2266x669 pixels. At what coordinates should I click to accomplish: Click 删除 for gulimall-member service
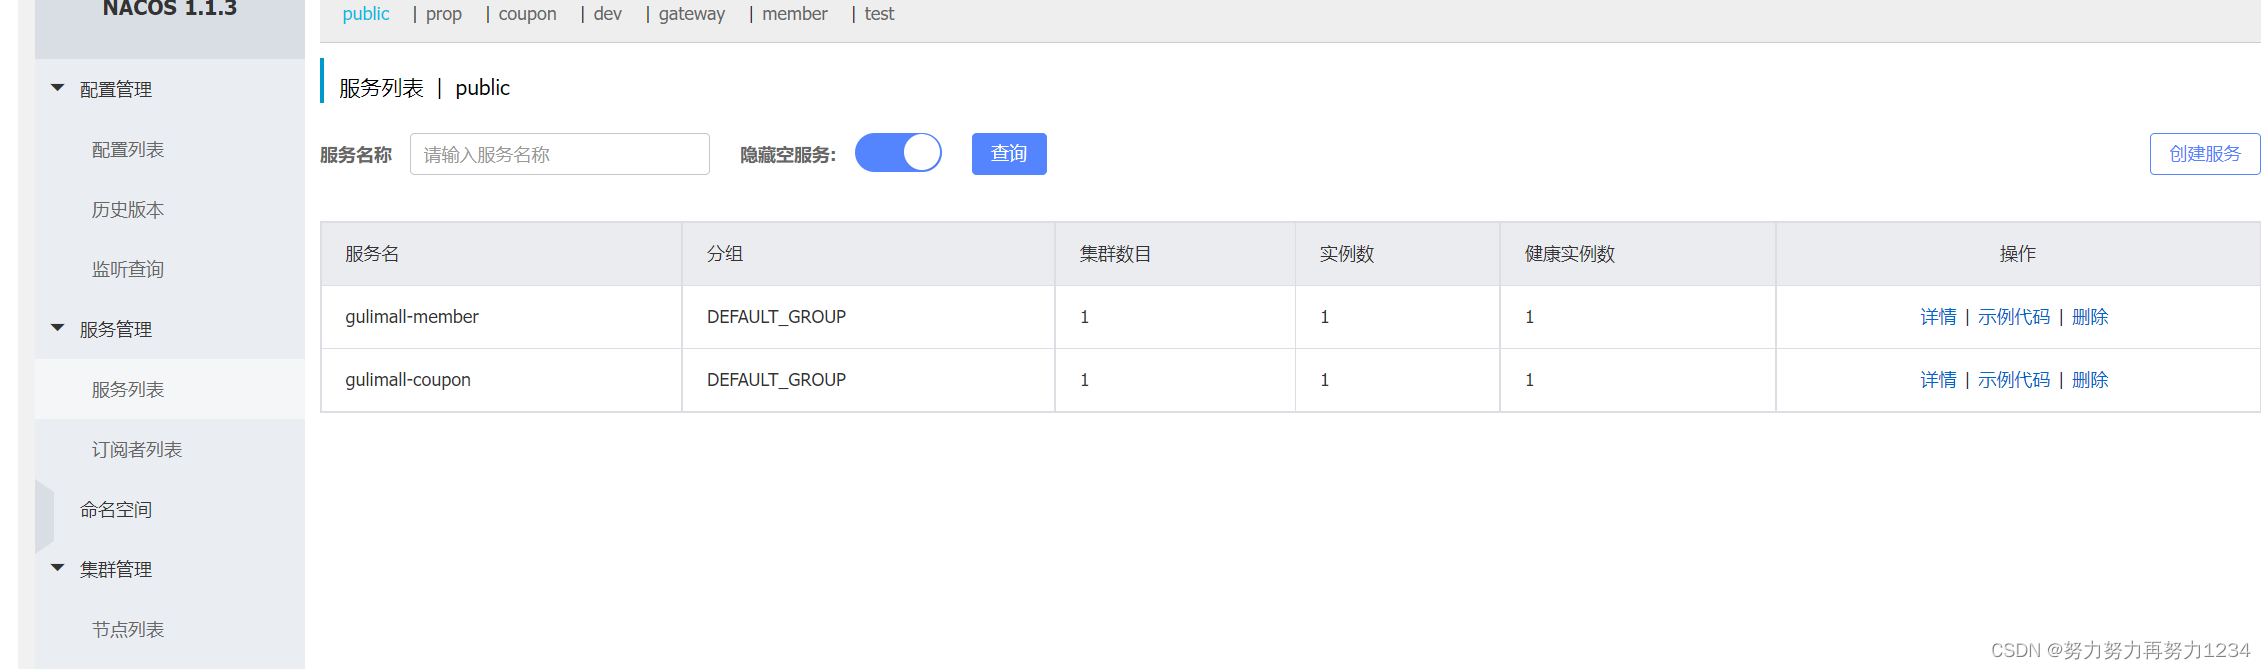pyautogui.click(x=2090, y=317)
